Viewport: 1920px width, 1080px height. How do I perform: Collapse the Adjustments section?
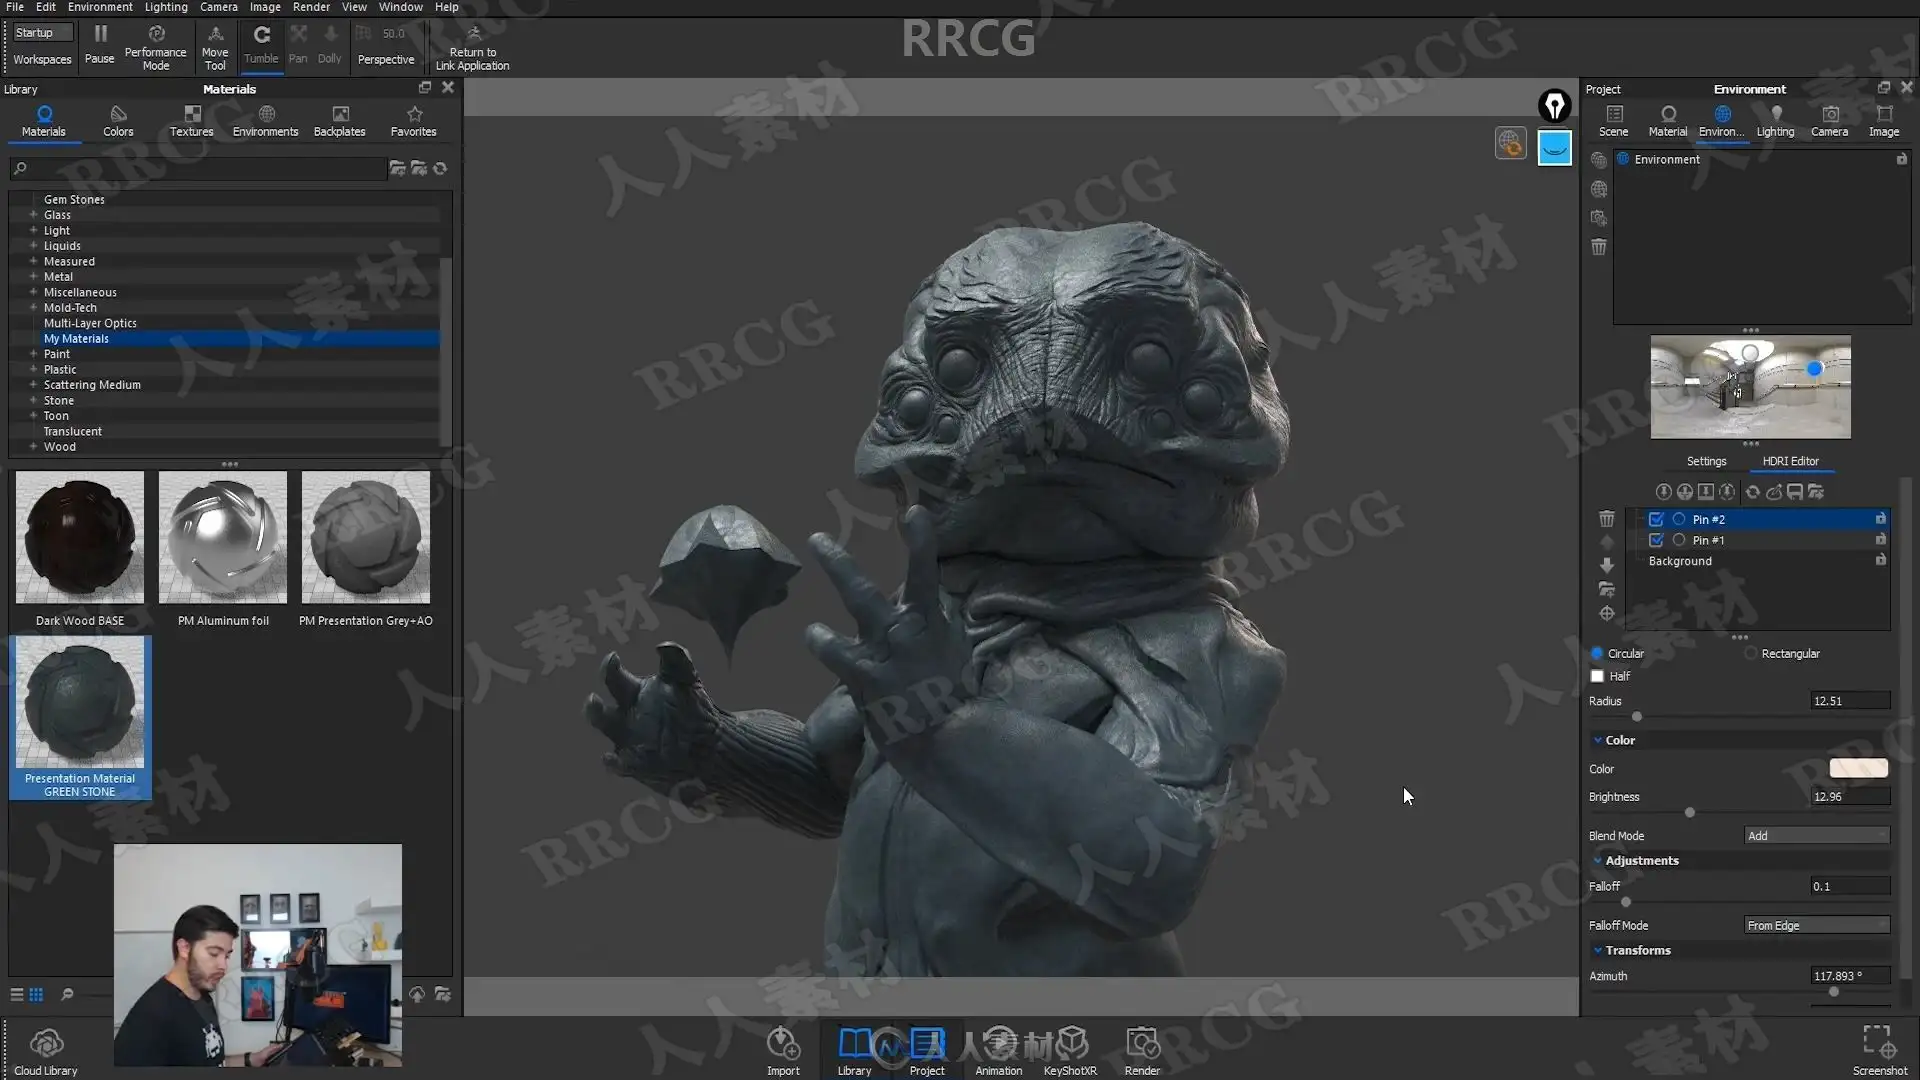pyautogui.click(x=1597, y=861)
